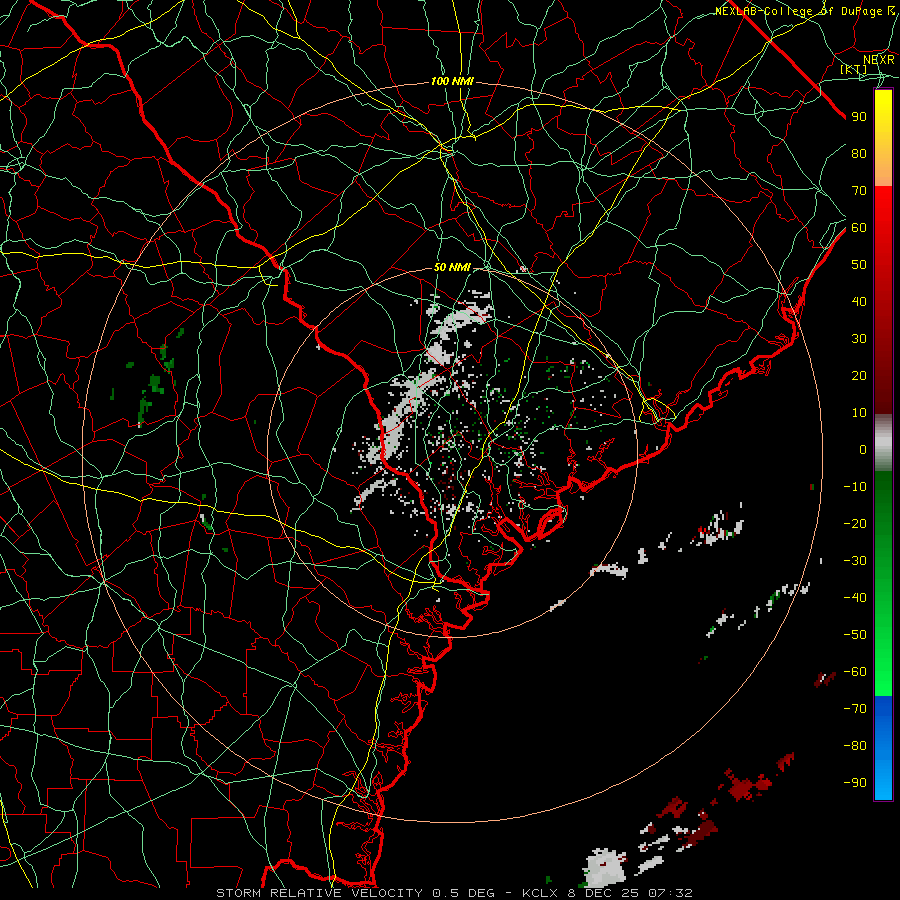Image resolution: width=900 pixels, height=900 pixels.
Task: Click the positive 80 scale value
Action: tap(859, 154)
